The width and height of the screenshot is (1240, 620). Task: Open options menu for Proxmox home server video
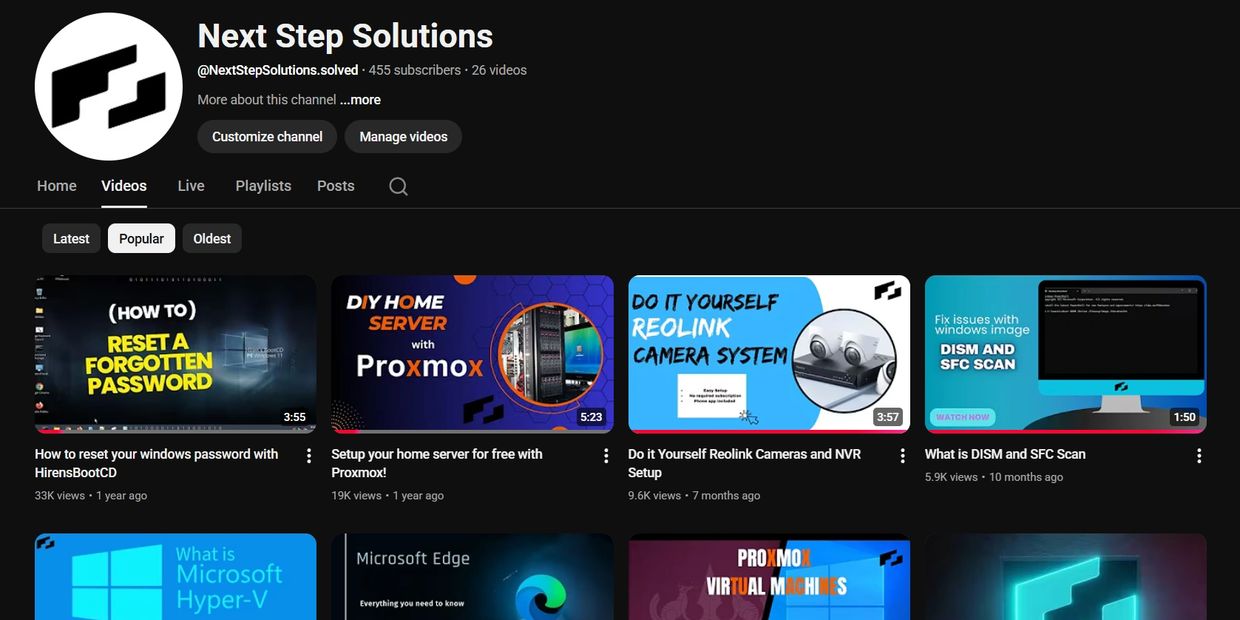(606, 456)
